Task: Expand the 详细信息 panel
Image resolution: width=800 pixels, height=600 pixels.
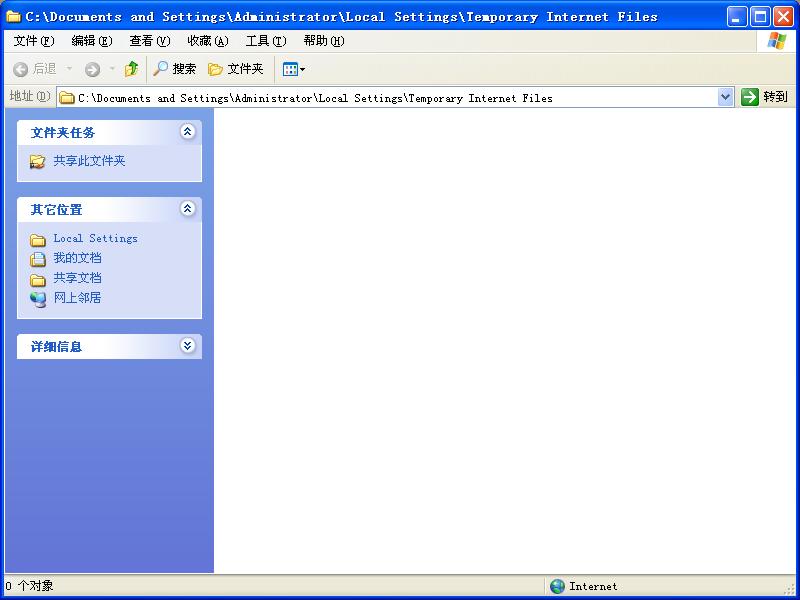Action: tap(187, 345)
